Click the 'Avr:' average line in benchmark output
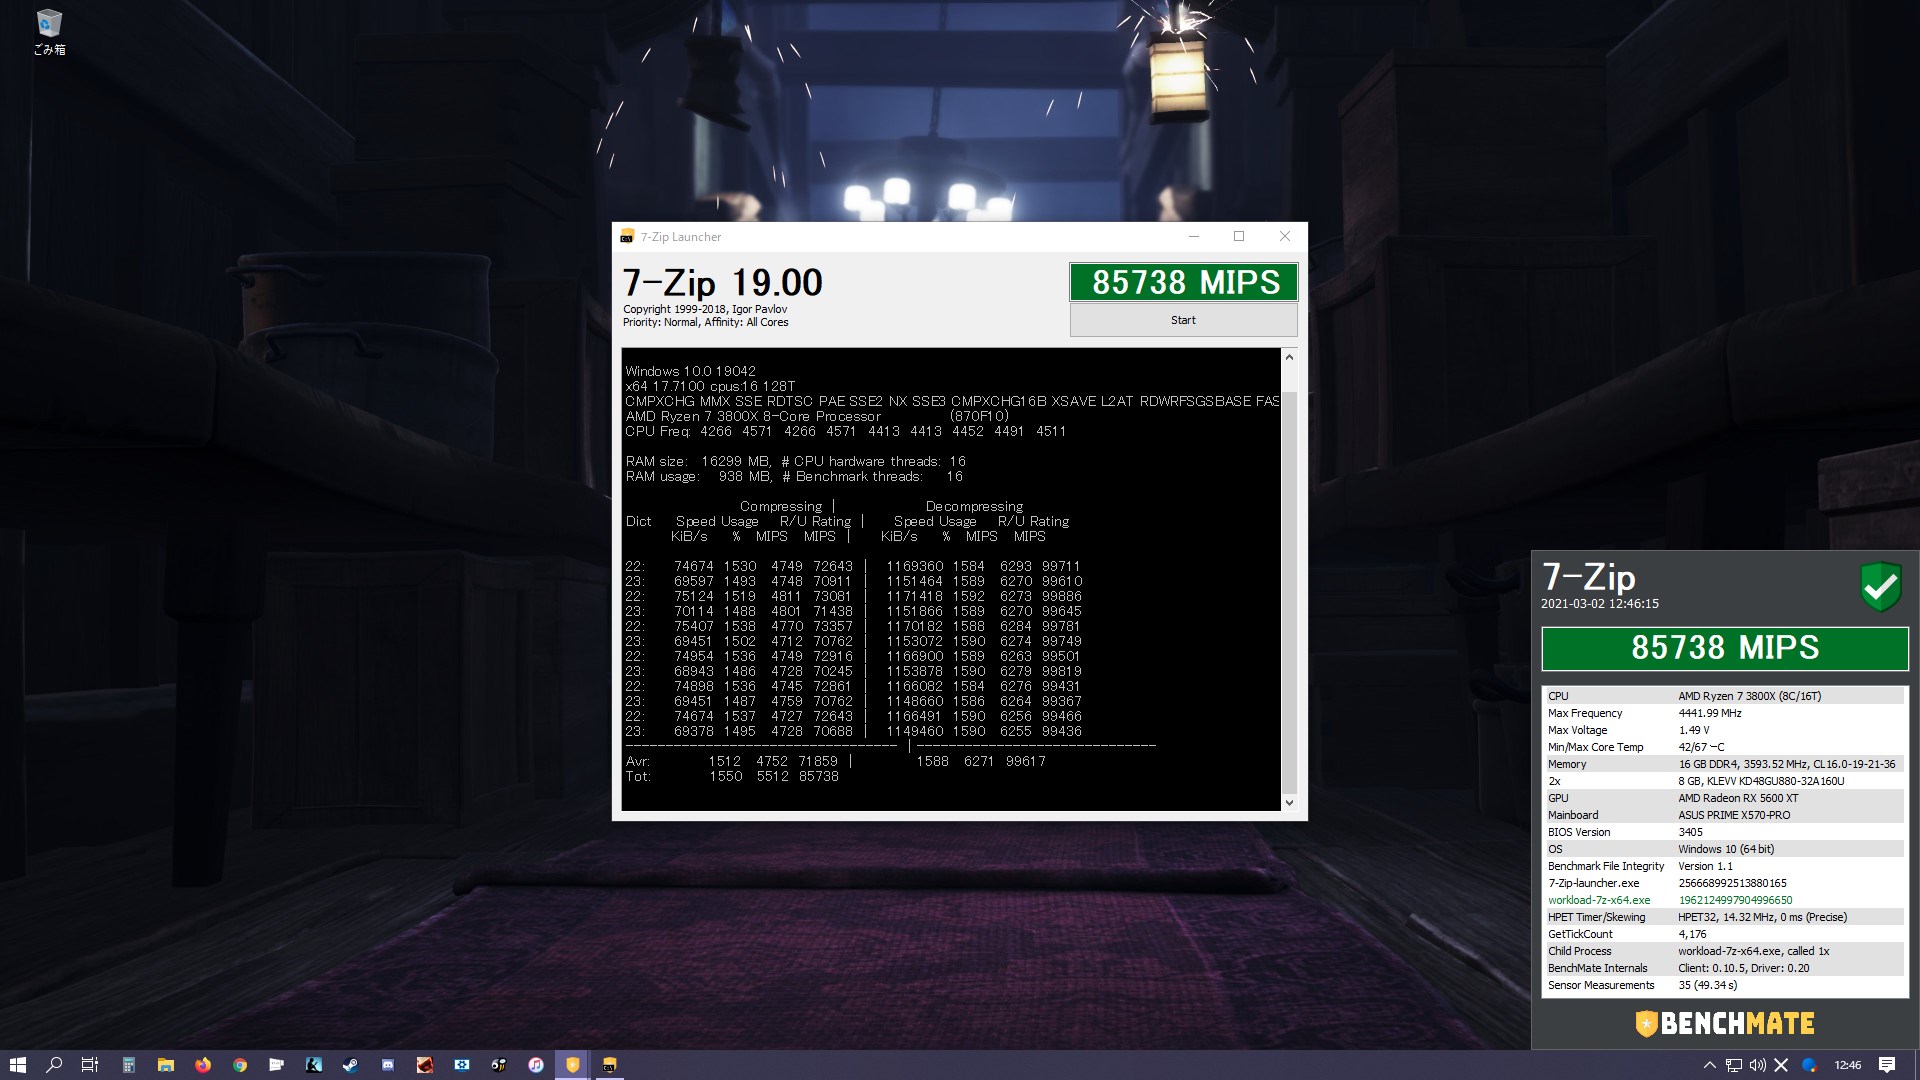Screen dimensions: 1920x1080 pyautogui.click(x=835, y=761)
